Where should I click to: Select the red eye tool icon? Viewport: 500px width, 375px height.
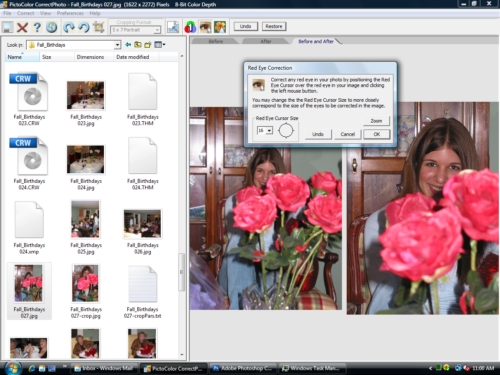[205, 27]
